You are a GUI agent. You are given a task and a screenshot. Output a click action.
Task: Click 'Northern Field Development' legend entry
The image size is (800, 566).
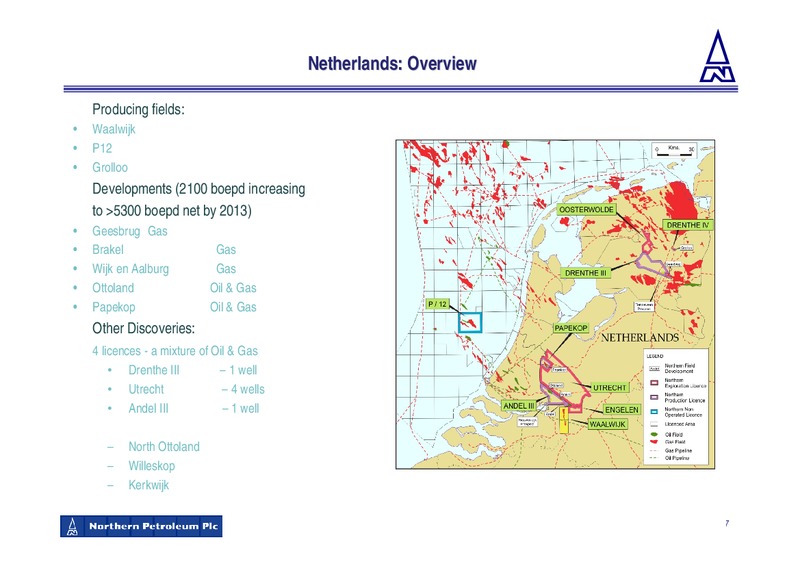pos(672,368)
